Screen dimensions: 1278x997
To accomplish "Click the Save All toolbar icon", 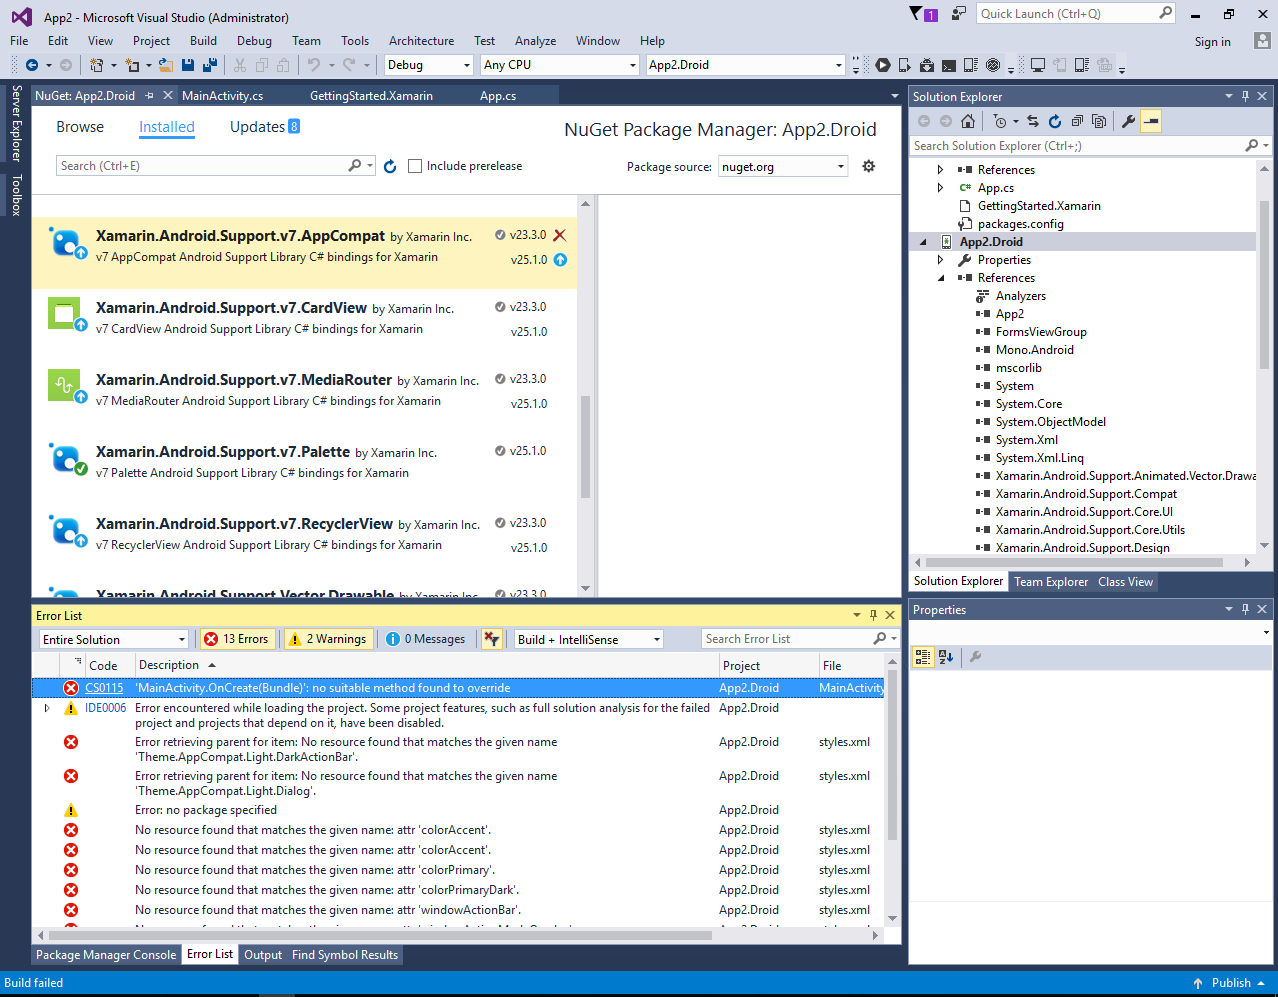I will (210, 65).
